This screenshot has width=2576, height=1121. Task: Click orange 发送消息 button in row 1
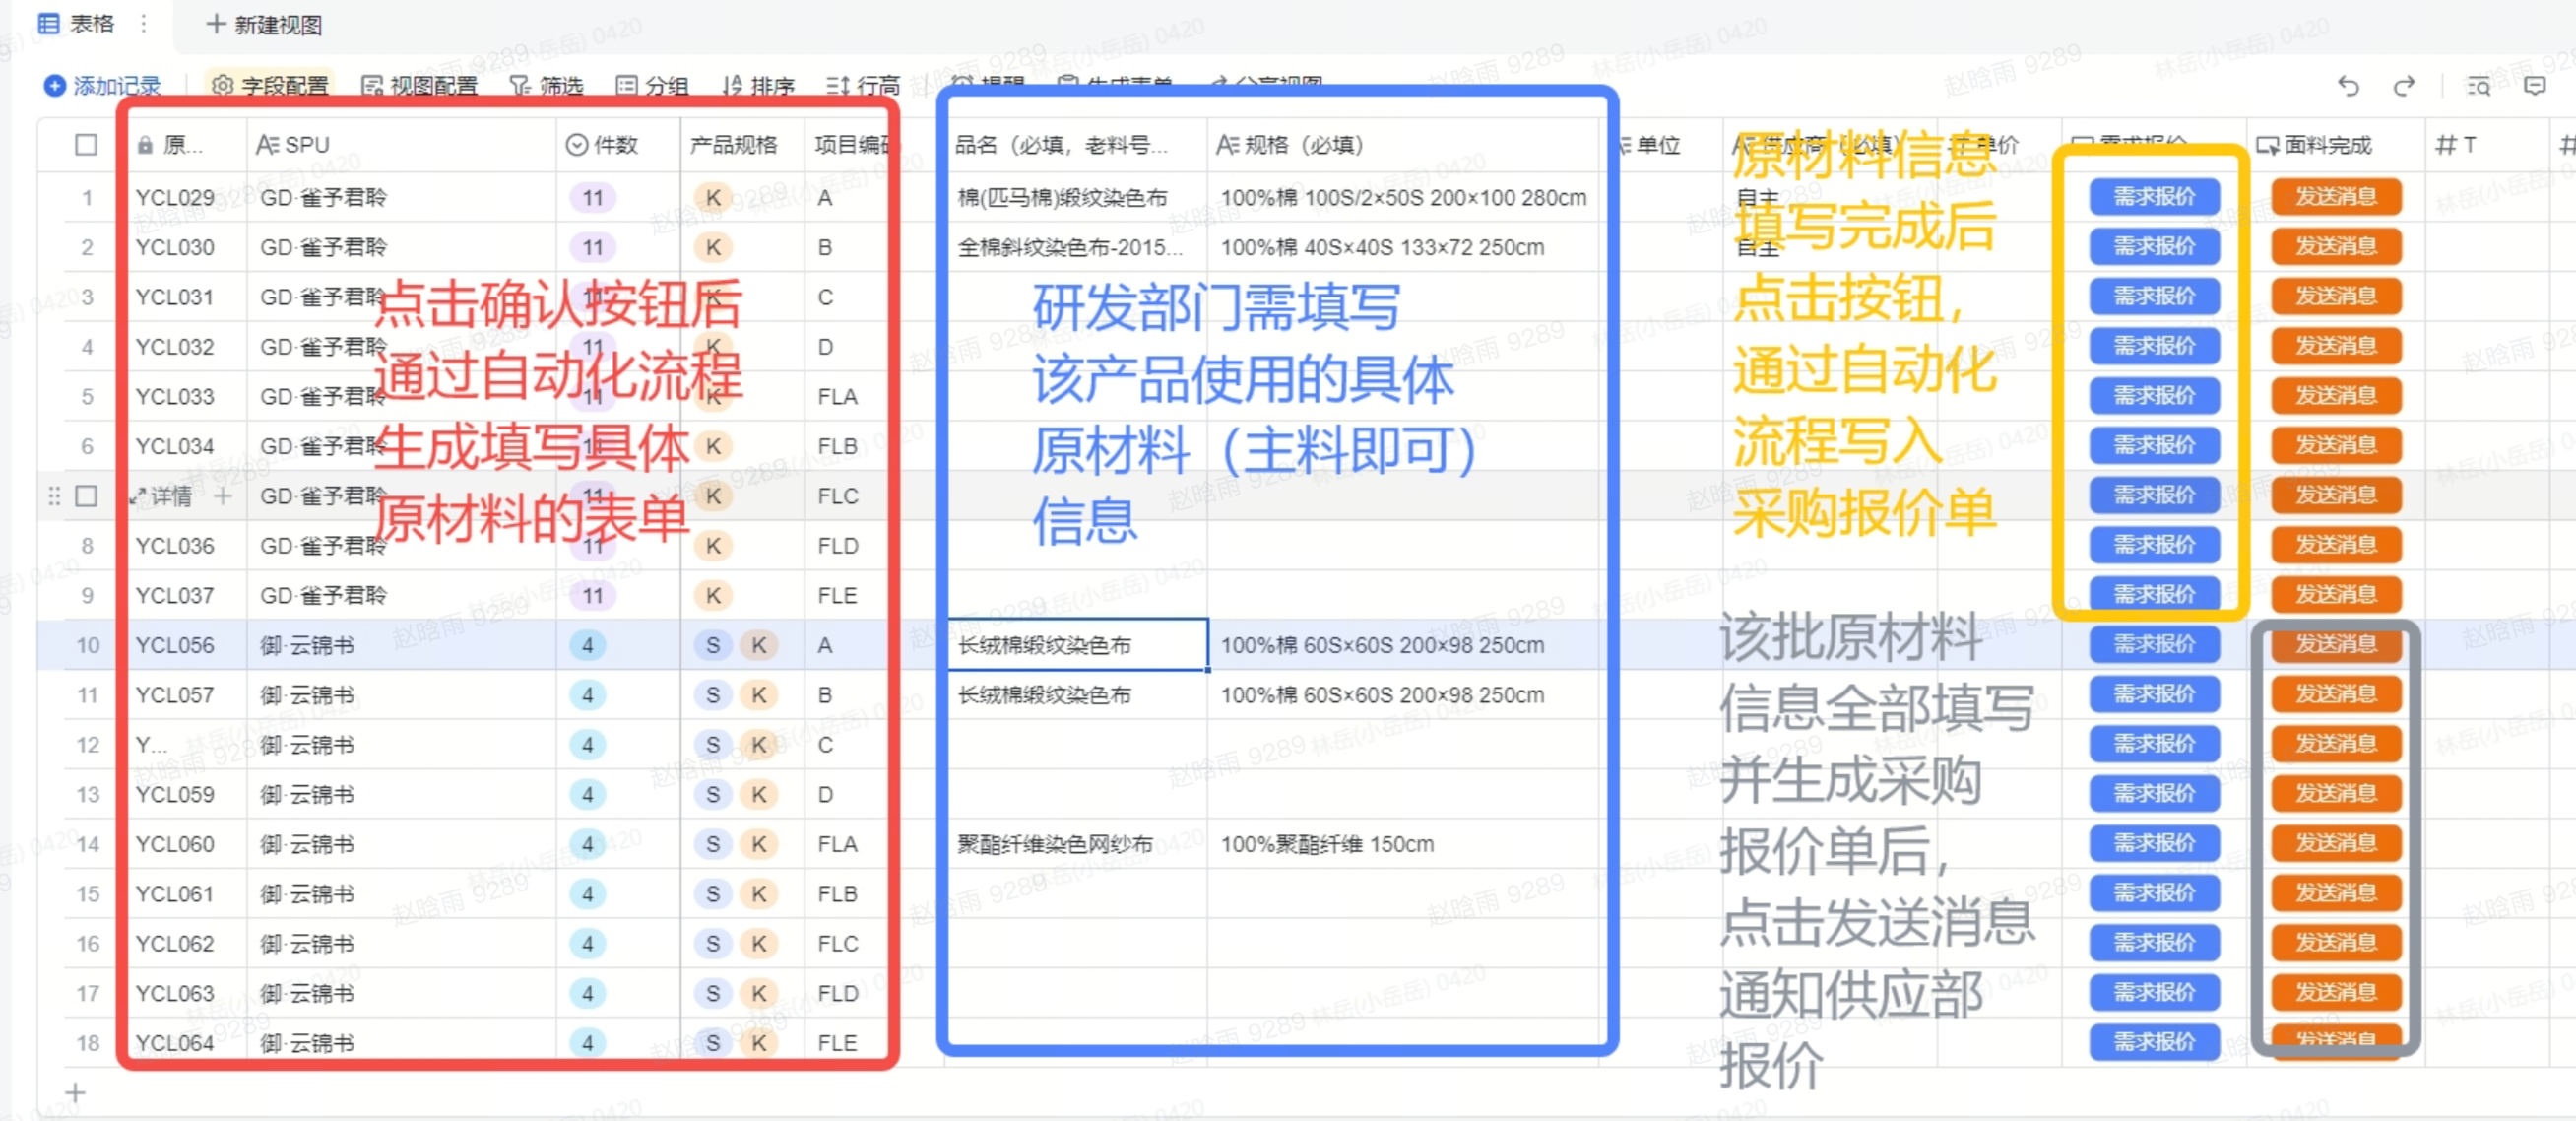tap(2335, 197)
